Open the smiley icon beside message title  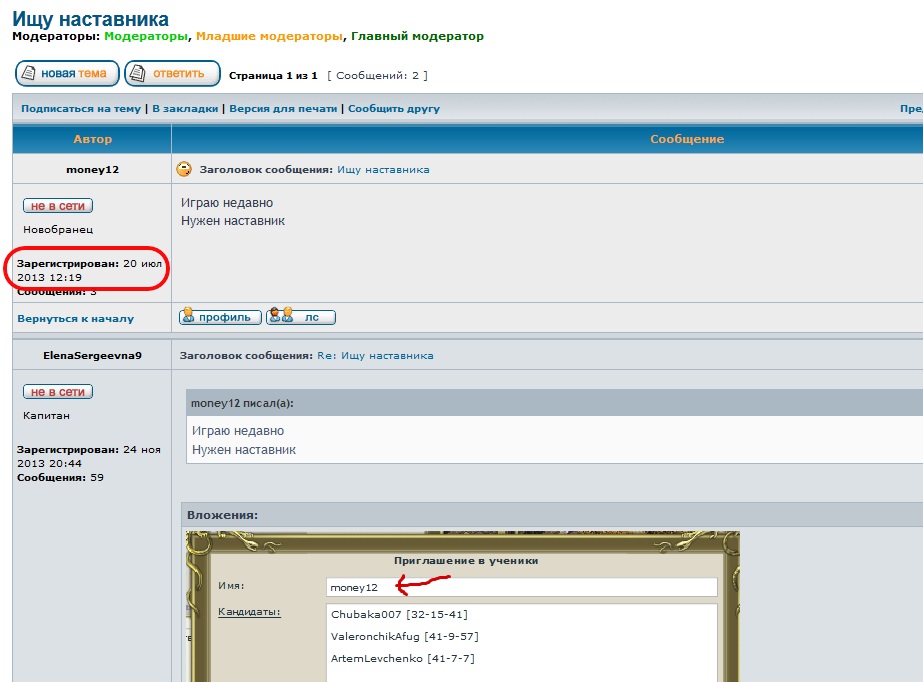(184, 169)
